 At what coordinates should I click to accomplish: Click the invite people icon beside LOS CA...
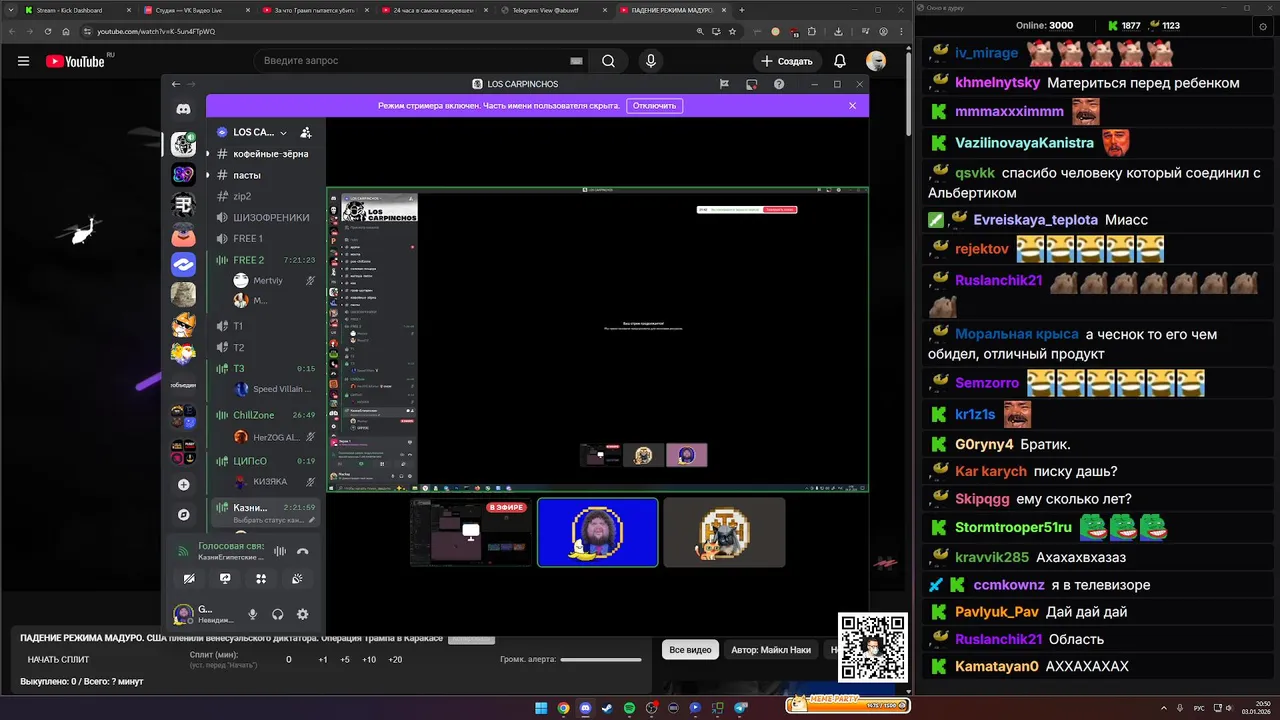tap(306, 132)
